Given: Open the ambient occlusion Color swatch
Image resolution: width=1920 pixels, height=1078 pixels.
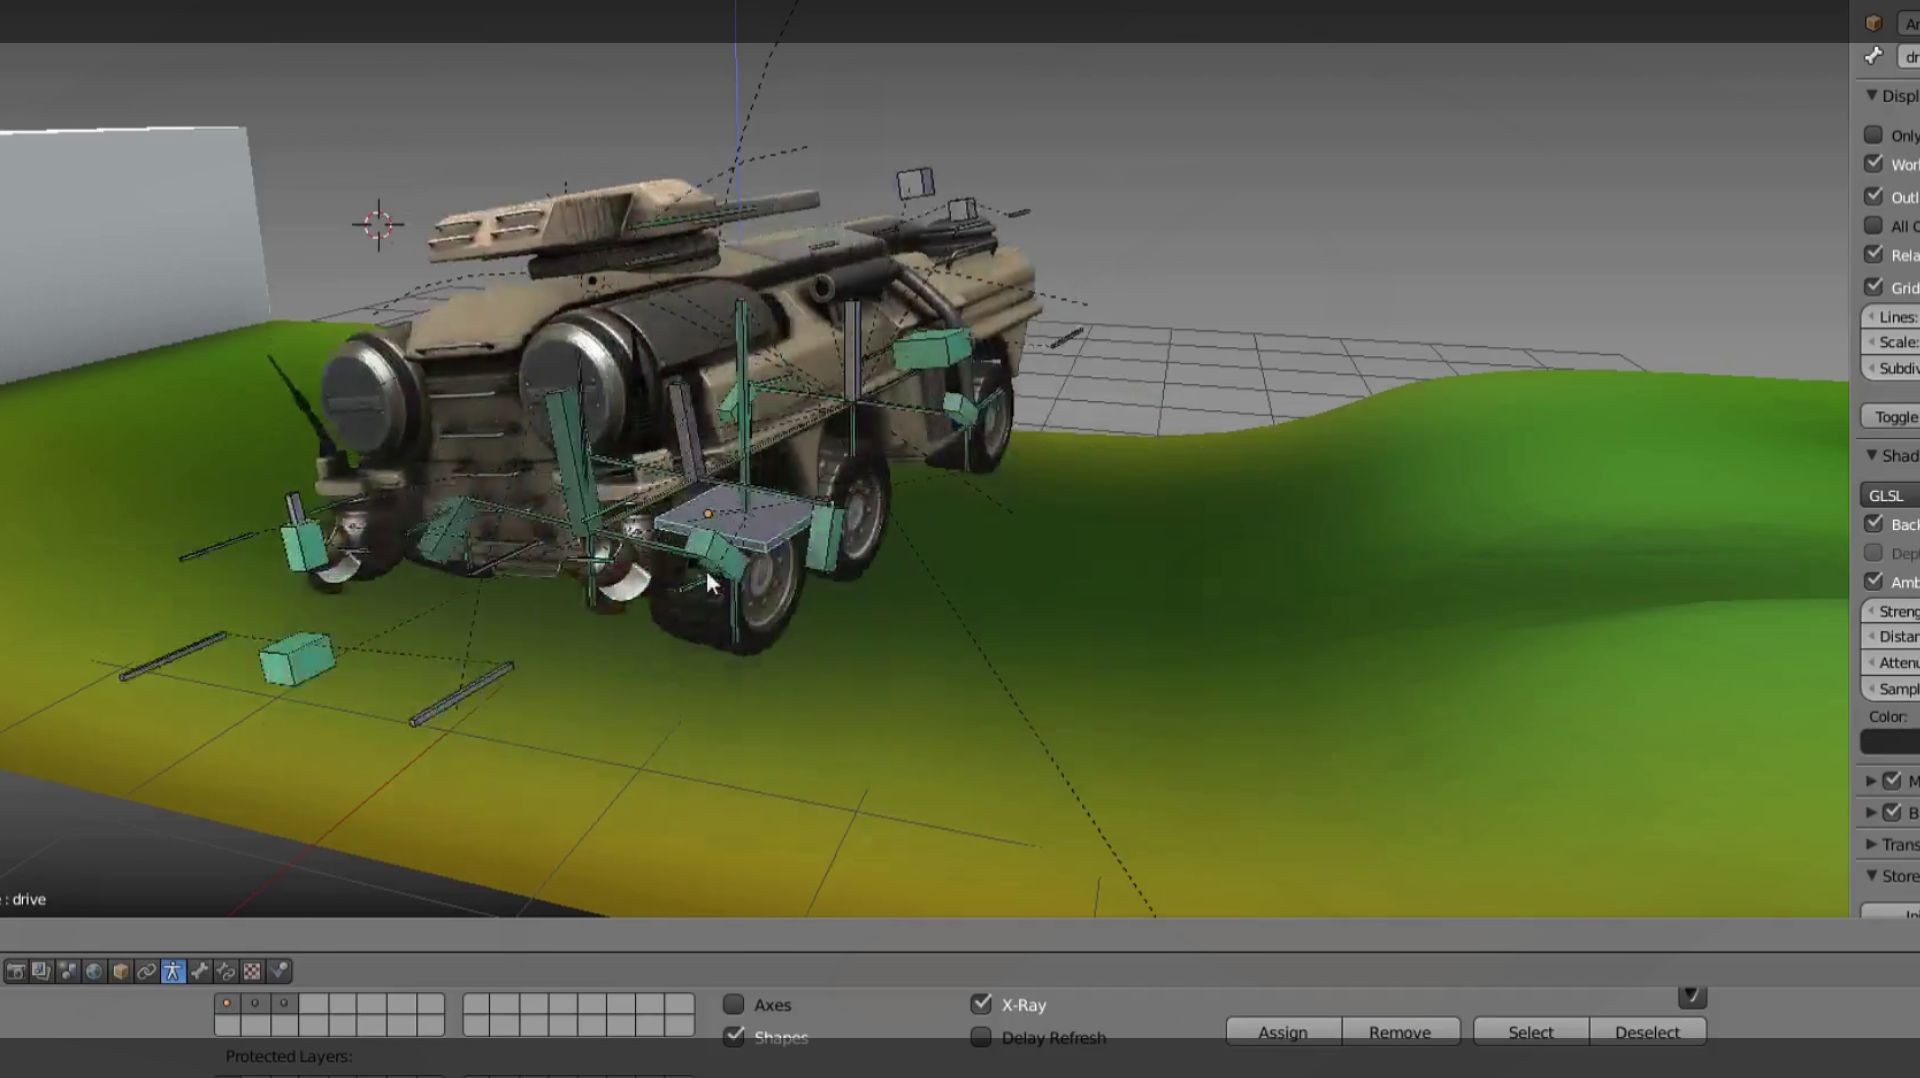Looking at the screenshot, I should (x=1892, y=741).
